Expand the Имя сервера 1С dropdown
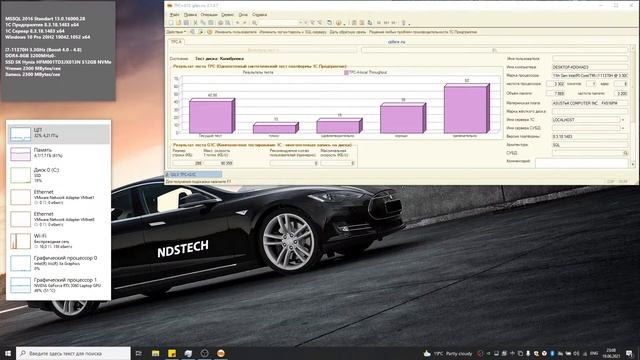This screenshot has height=360, width=640. coord(623,120)
